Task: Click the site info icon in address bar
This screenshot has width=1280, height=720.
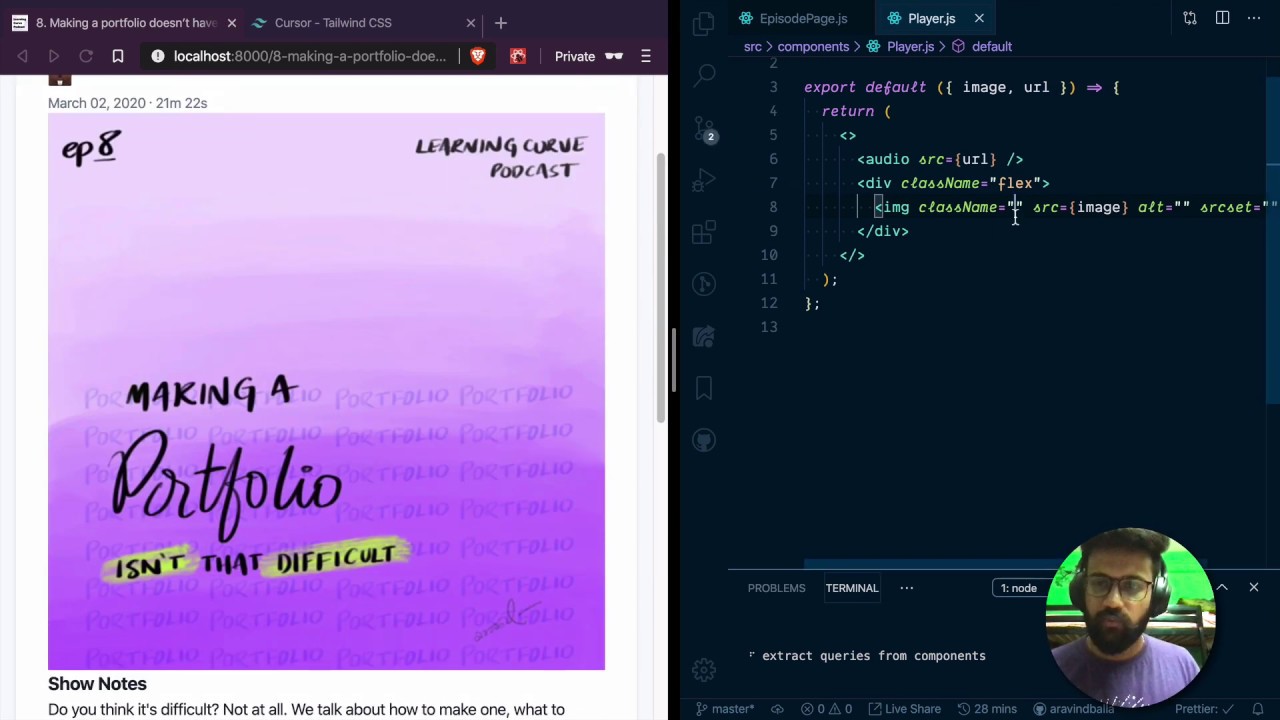Action: 157,56
